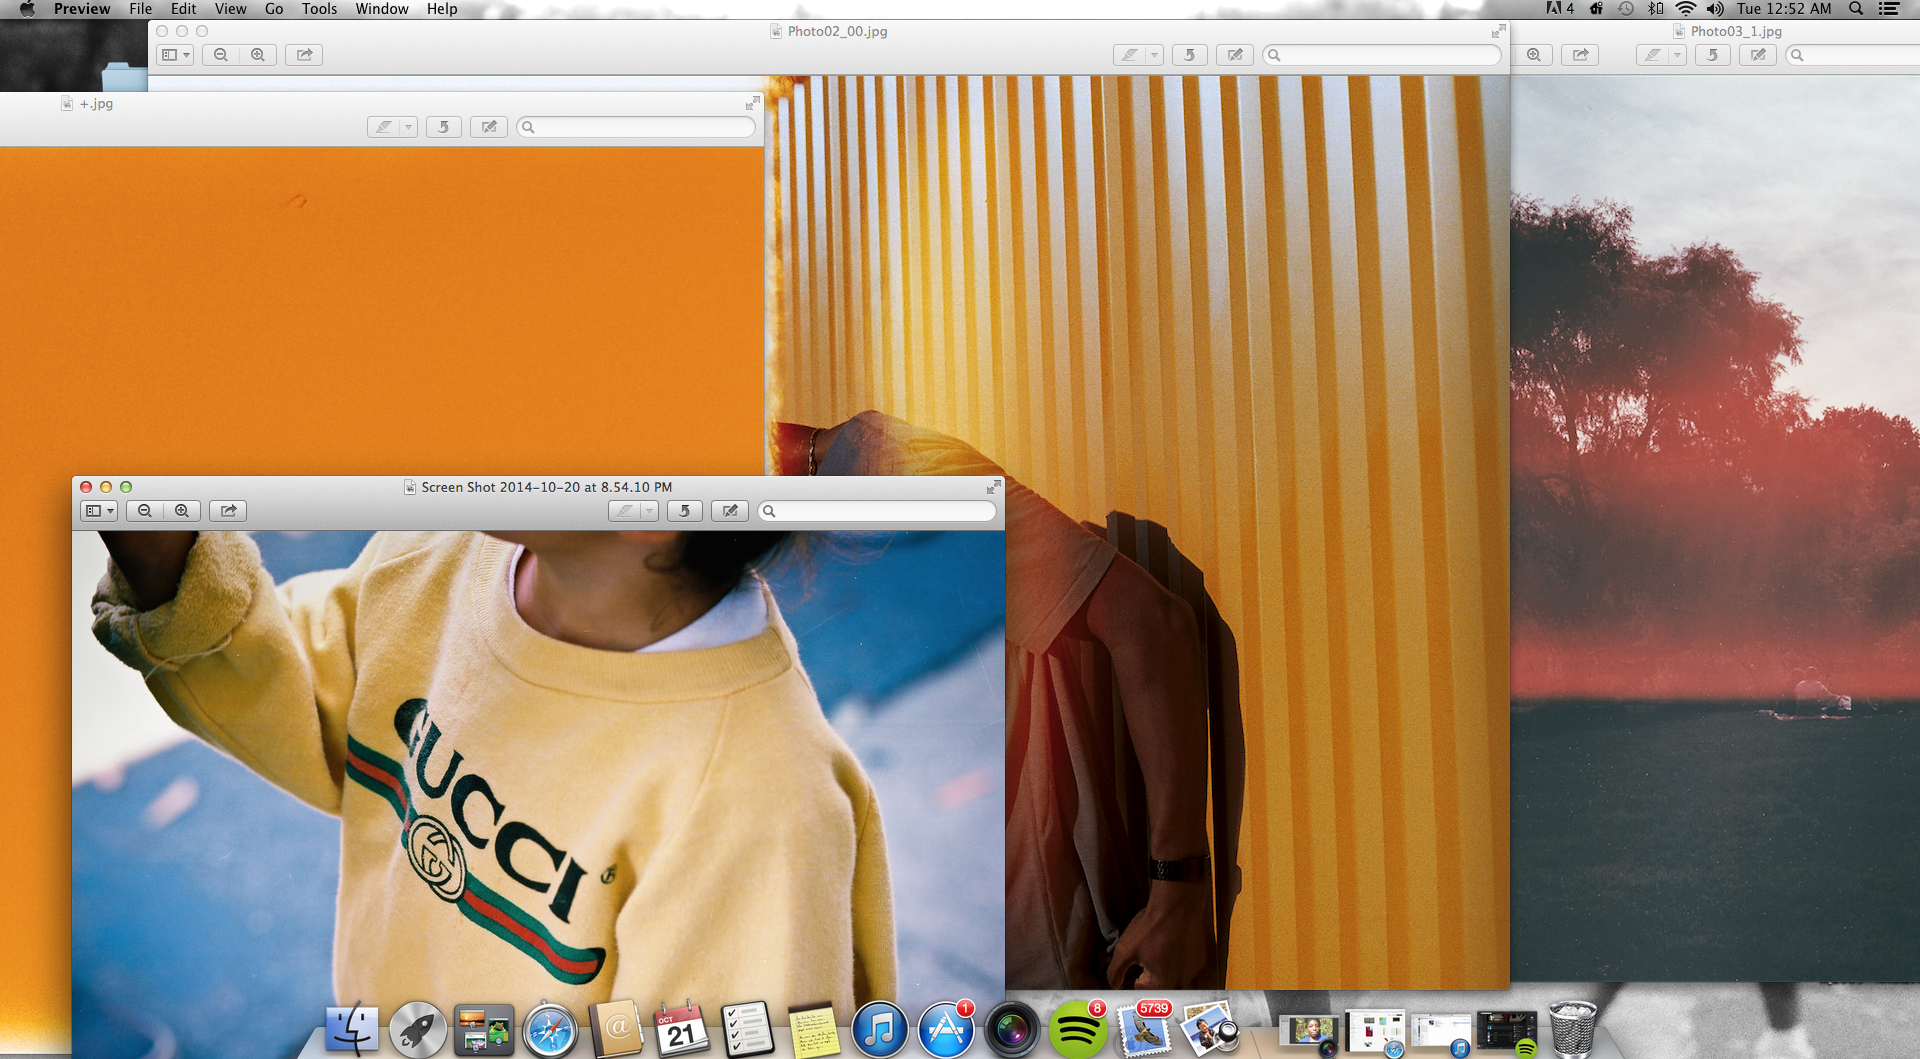Launch iTunes from the Dock
Image resolution: width=1920 pixels, height=1059 pixels.
click(x=879, y=1030)
